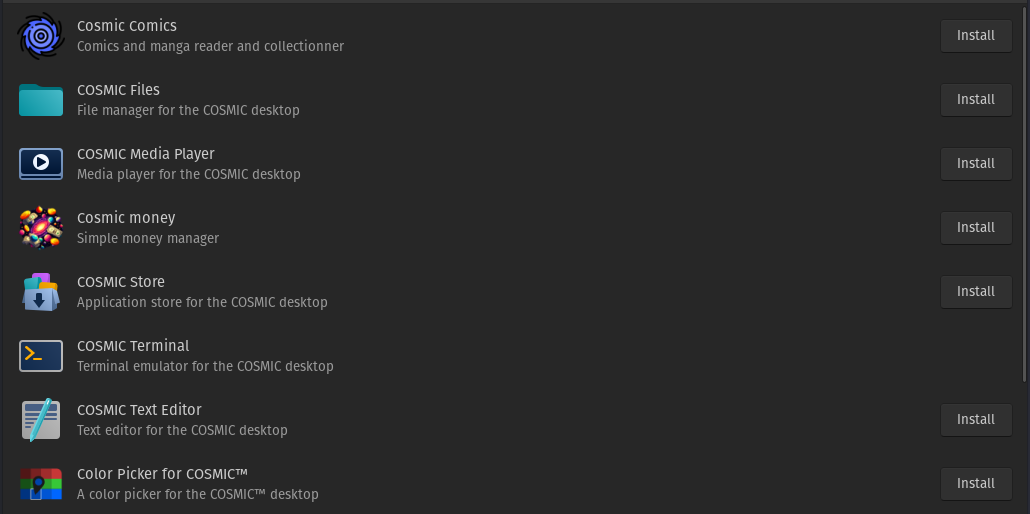
Task: Open the COSMIC Store package icon
Action: (41, 292)
